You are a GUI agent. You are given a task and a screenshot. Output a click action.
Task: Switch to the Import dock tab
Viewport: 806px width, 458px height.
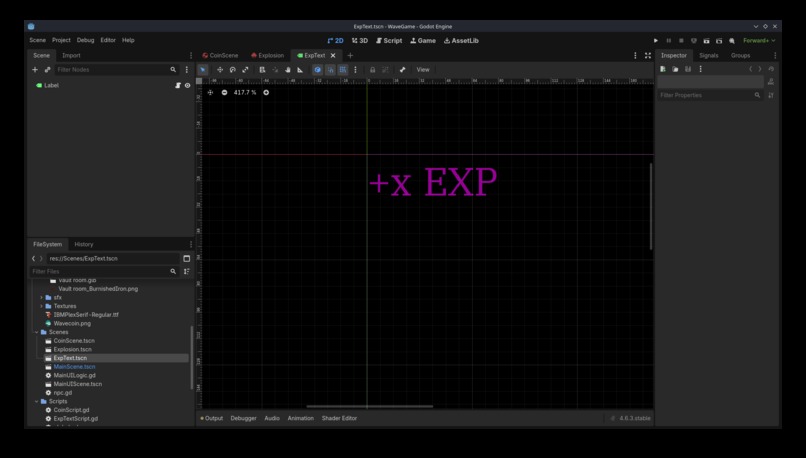[71, 56]
